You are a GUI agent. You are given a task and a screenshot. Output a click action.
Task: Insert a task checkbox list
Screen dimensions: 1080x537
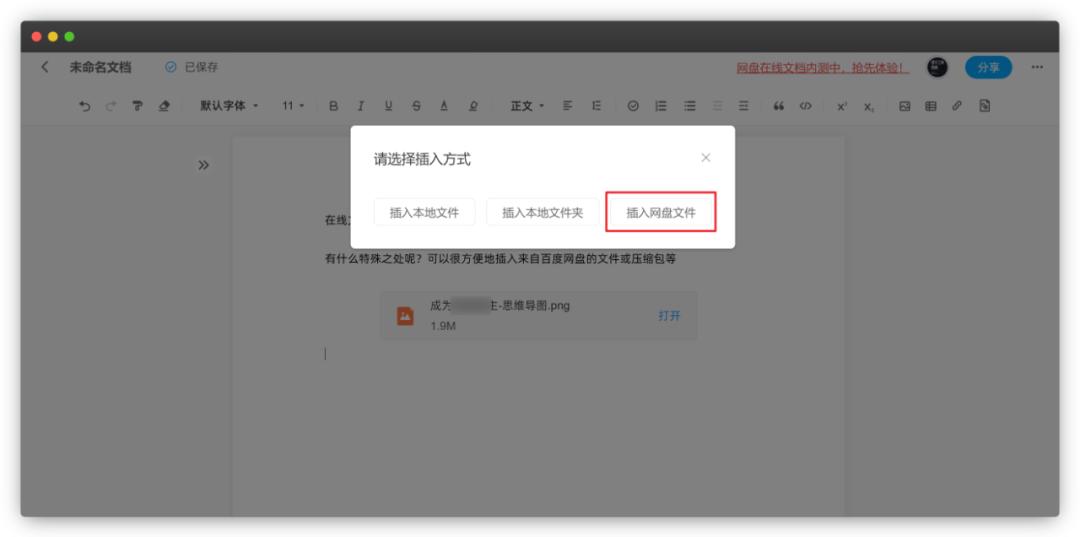[633, 106]
